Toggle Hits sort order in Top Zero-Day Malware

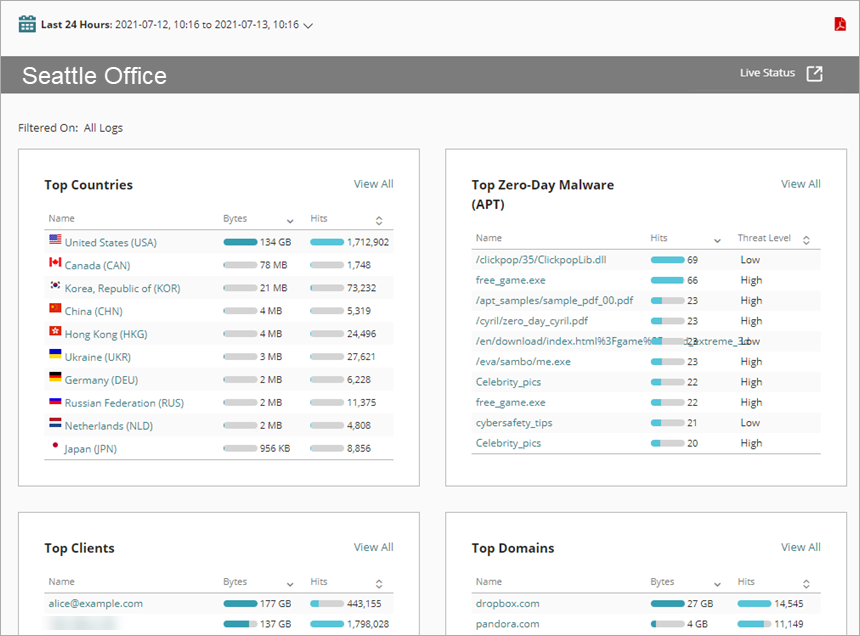pyautogui.click(x=716, y=237)
